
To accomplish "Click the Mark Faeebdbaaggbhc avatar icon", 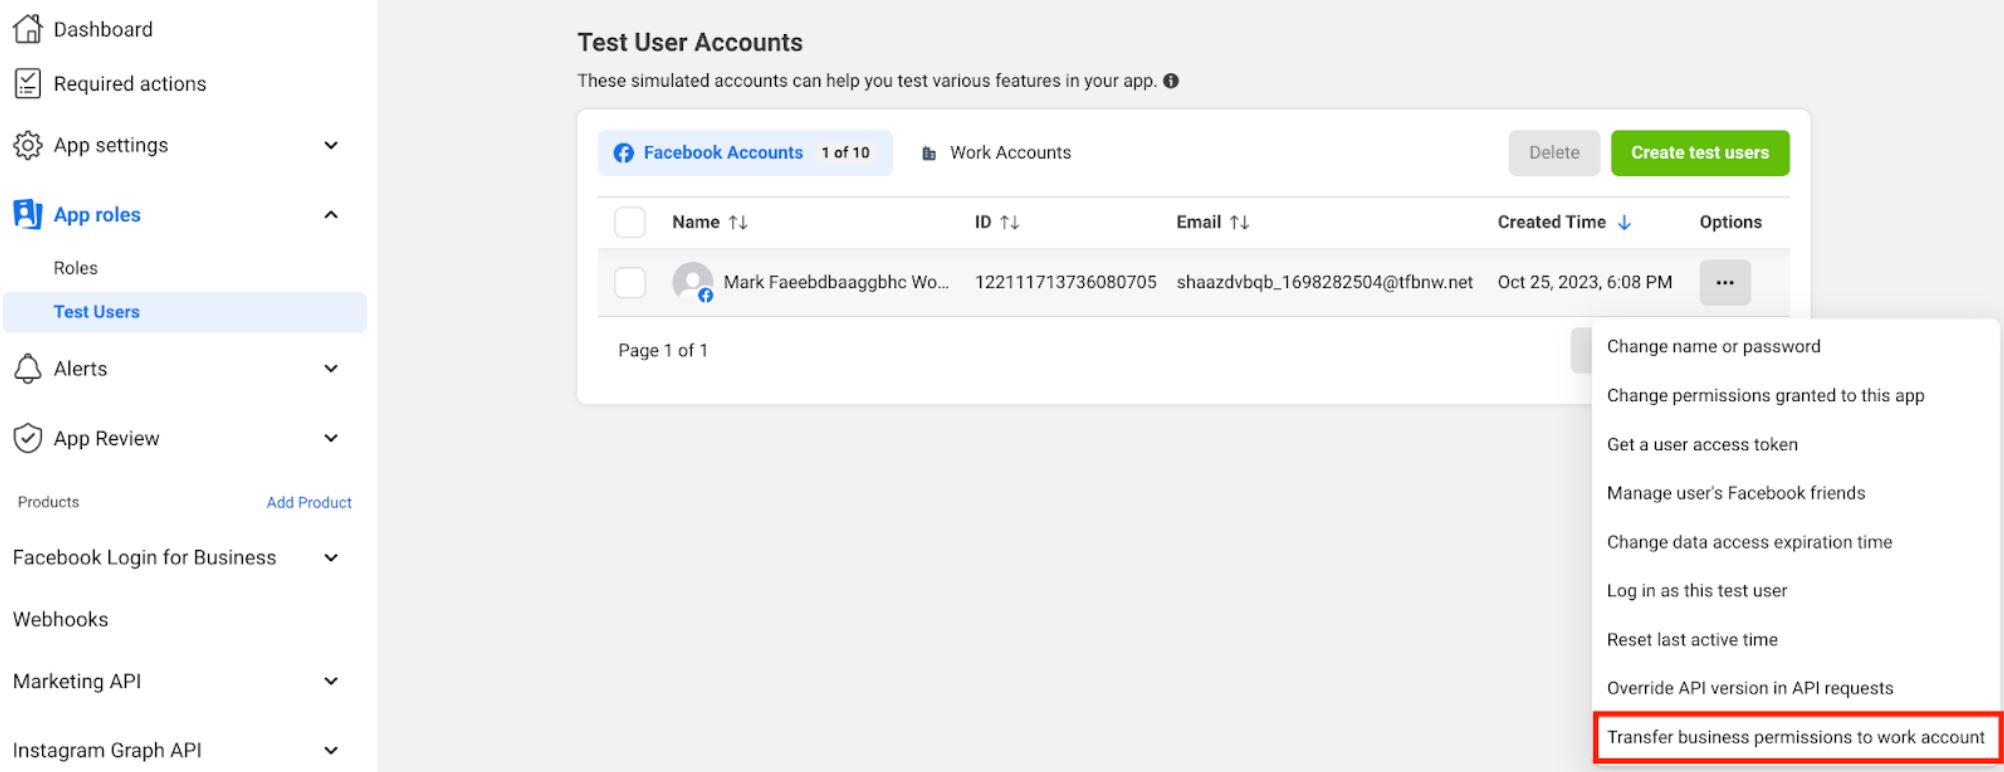I will 693,283.
